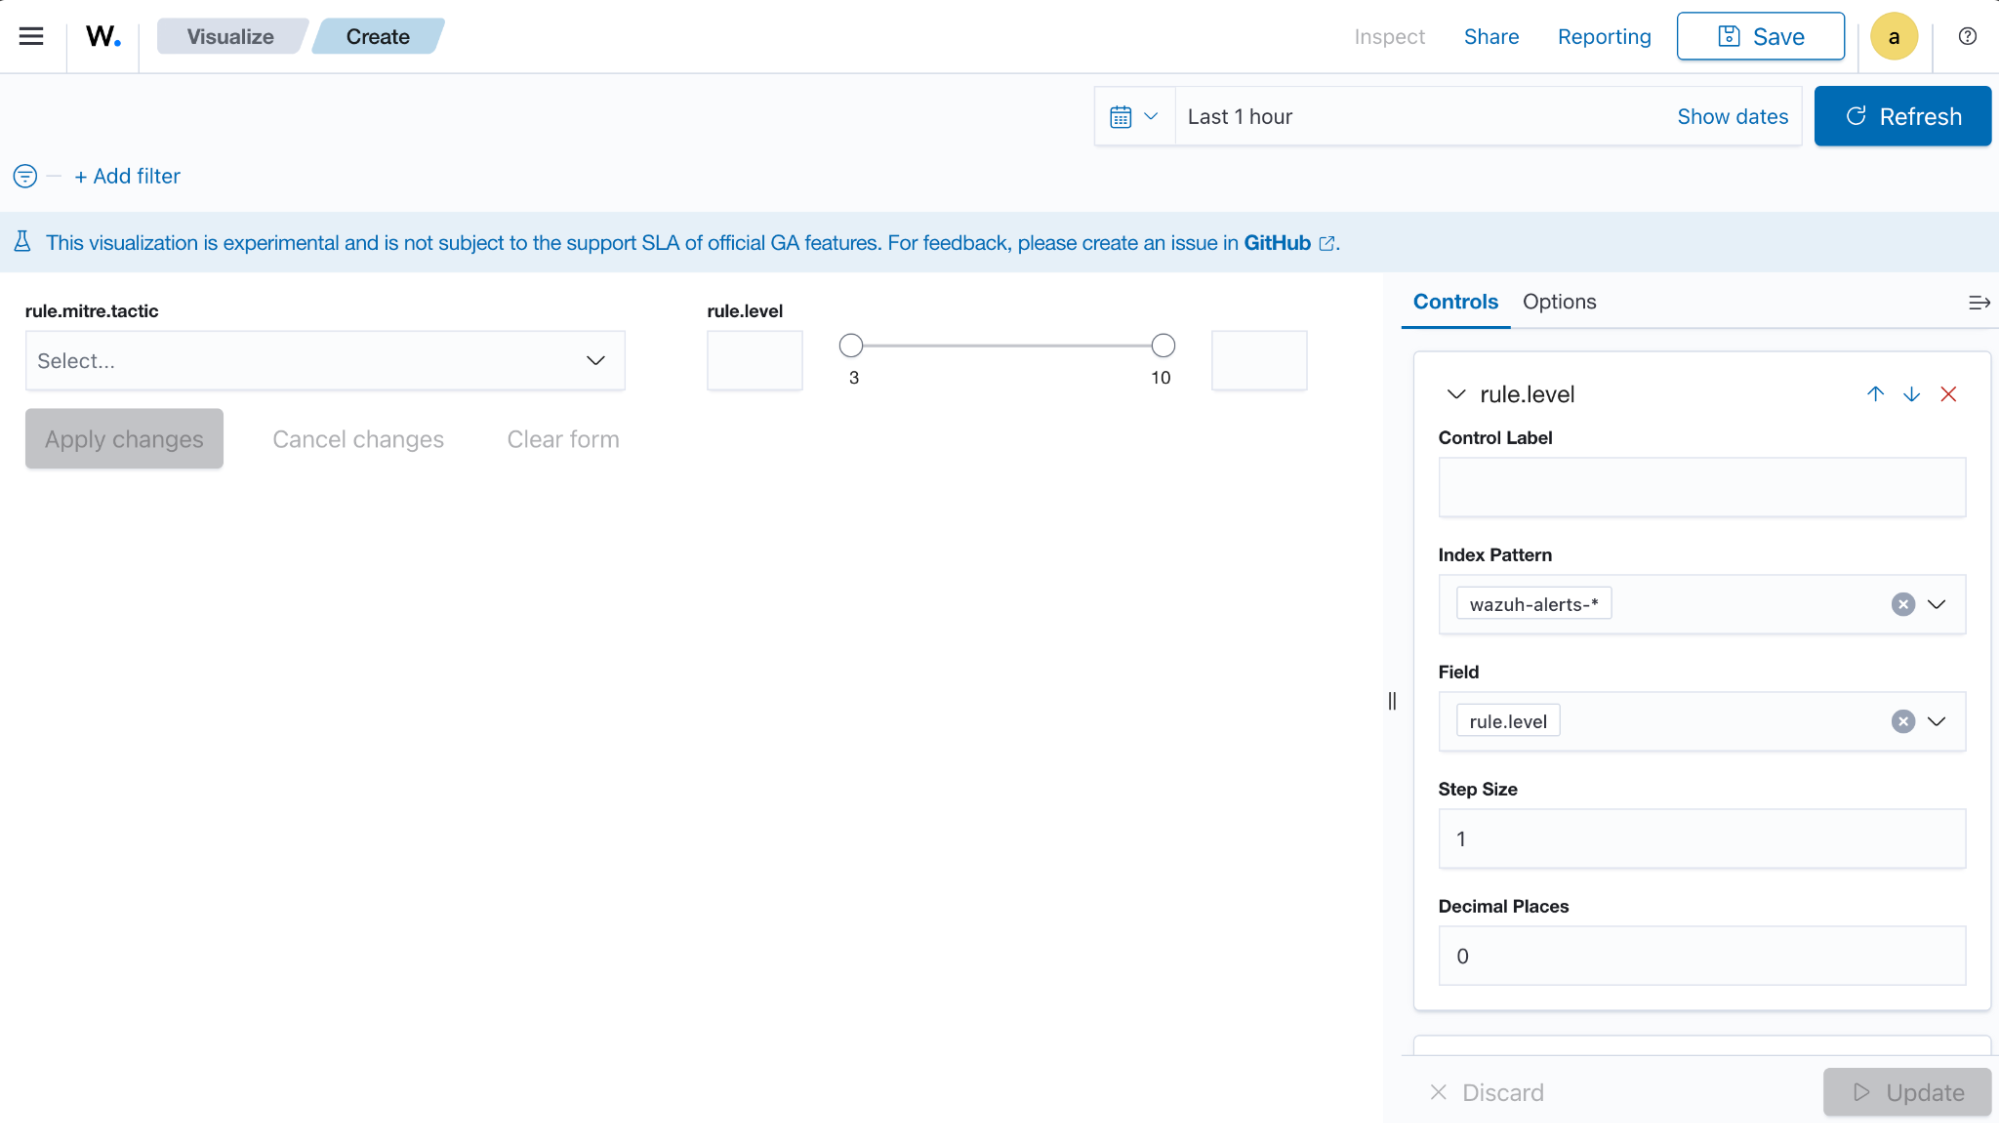Clear the wazuh-alerts-* index pattern selection
Screen dimensions: 1999x1124
click(x=1901, y=603)
